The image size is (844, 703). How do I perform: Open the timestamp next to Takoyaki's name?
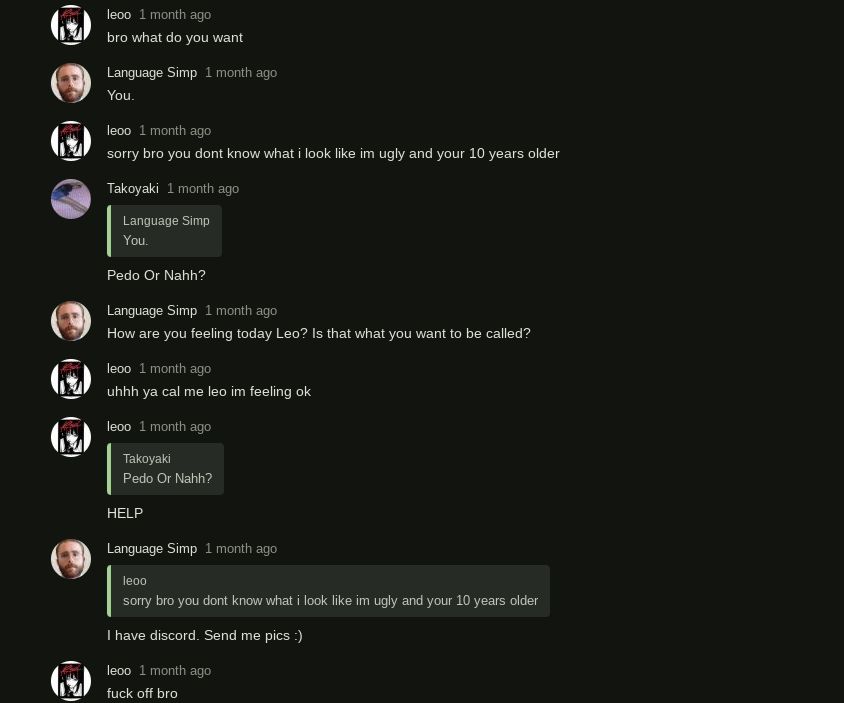[203, 188]
